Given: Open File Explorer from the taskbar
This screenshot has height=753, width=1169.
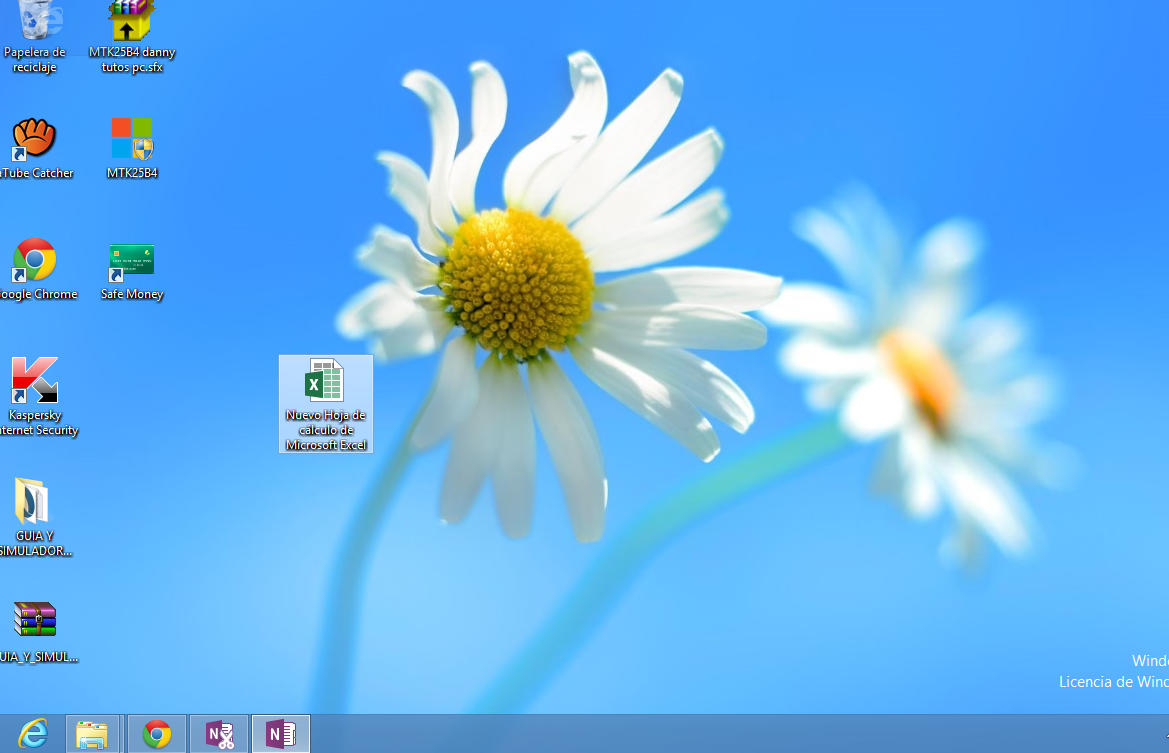Looking at the screenshot, I should [93, 734].
